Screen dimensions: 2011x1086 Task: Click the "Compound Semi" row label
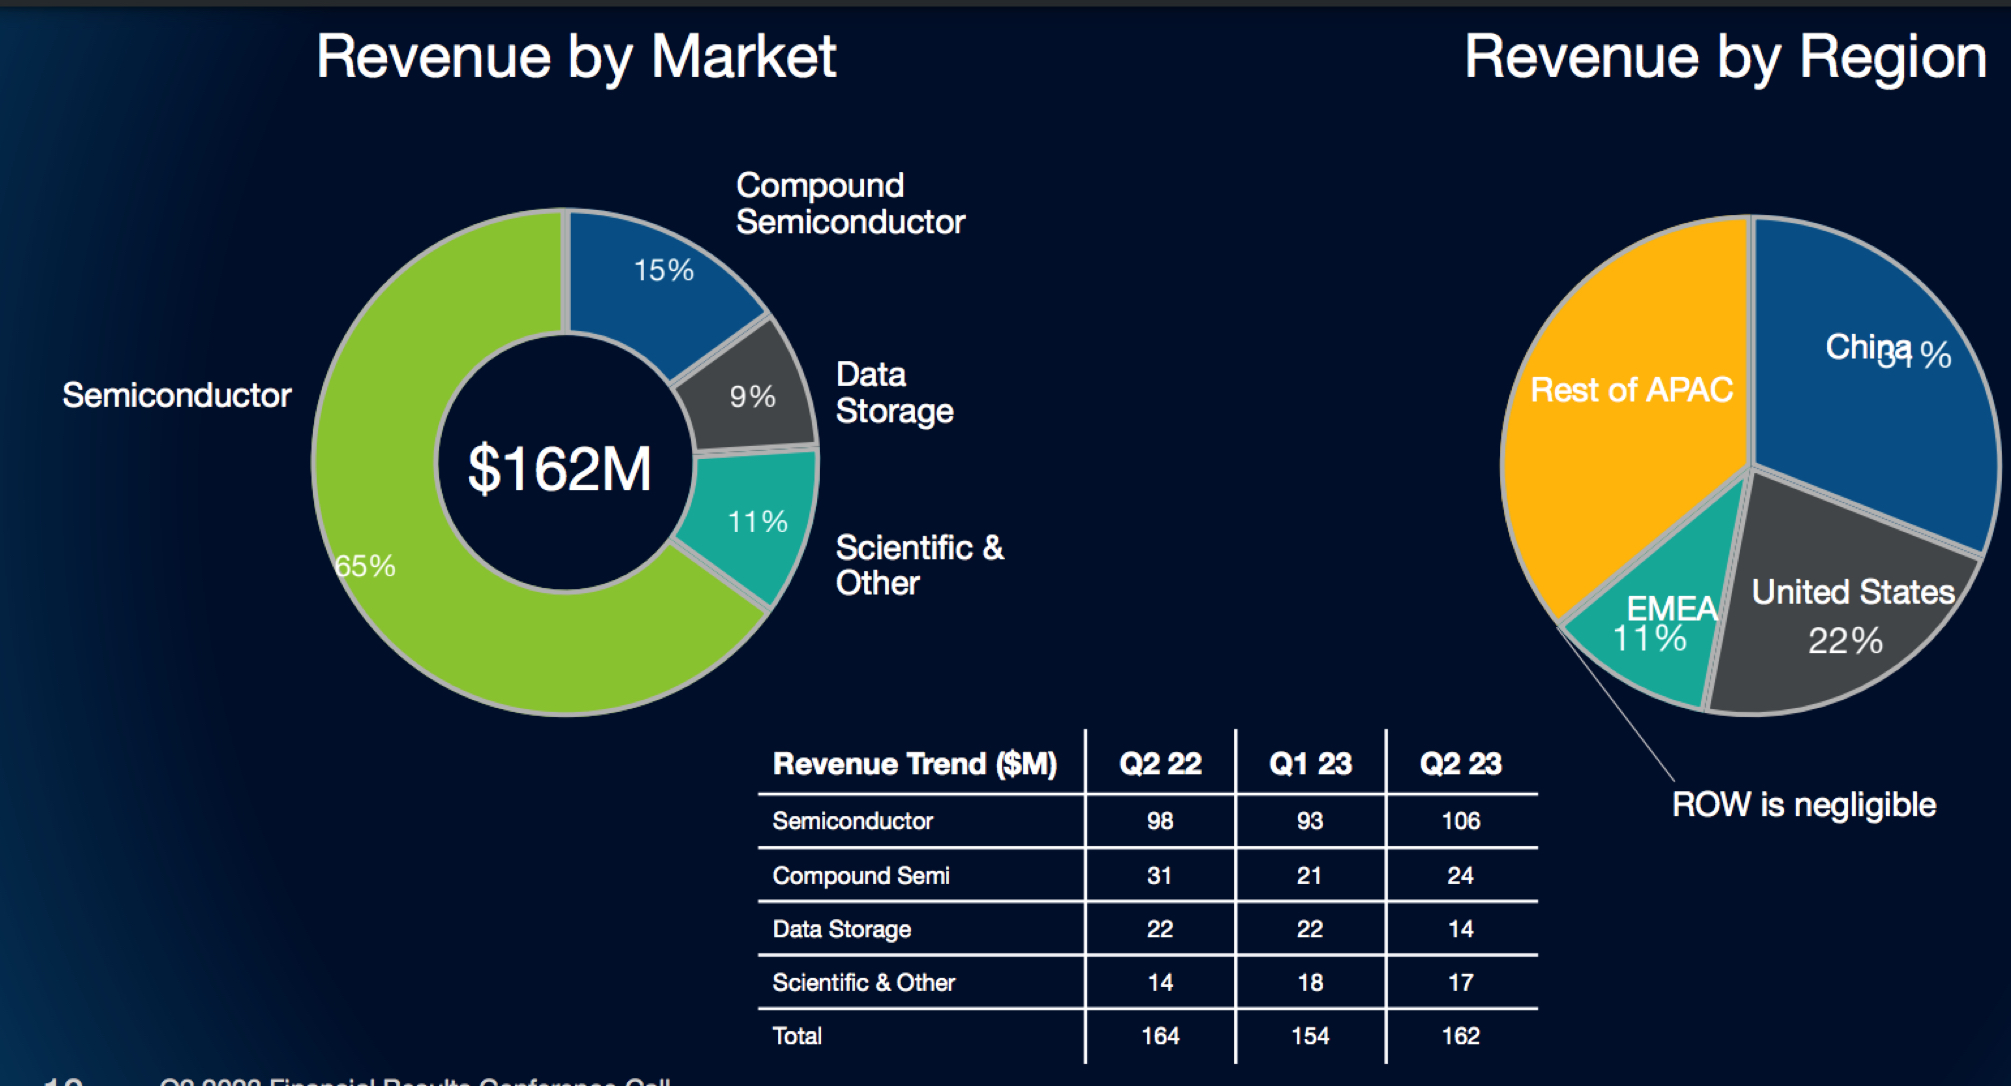click(x=861, y=876)
